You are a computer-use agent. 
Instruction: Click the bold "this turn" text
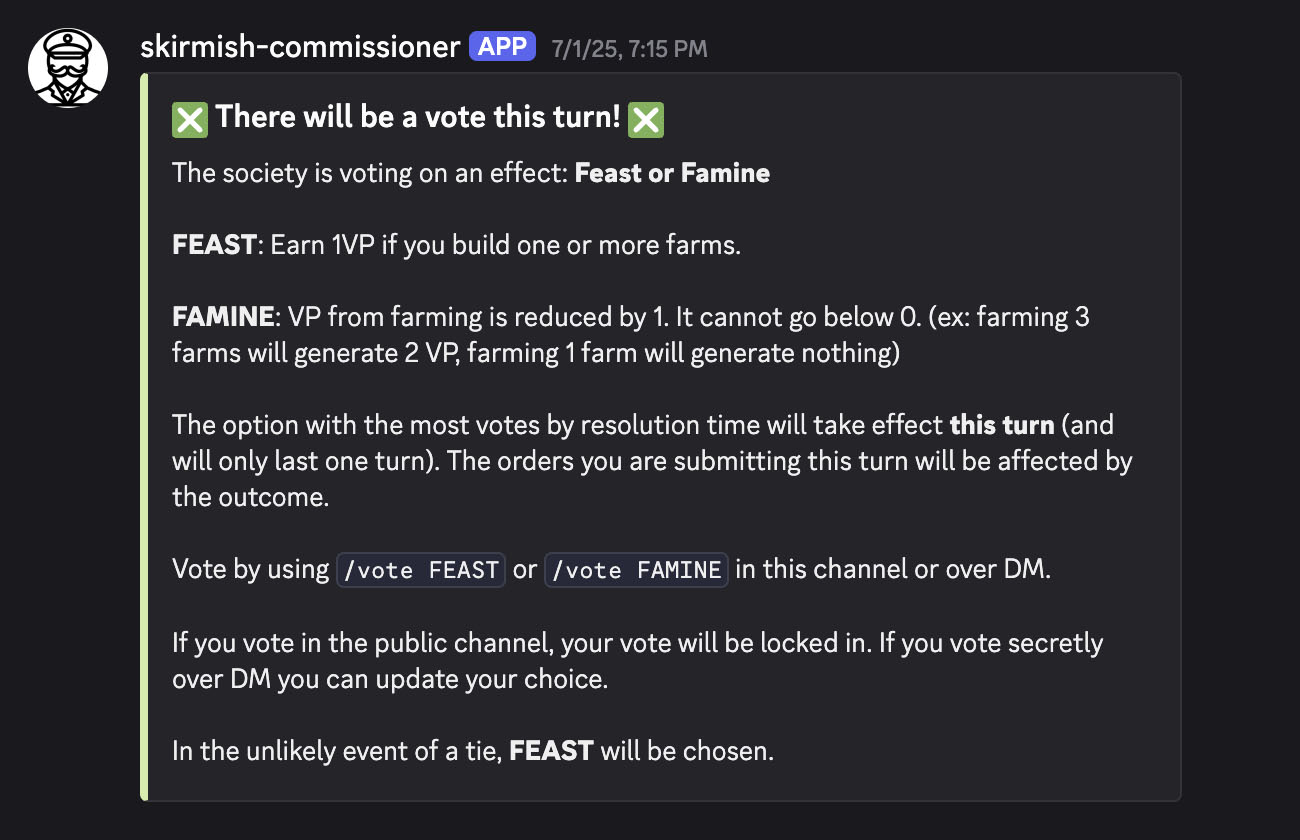[x=1002, y=425]
